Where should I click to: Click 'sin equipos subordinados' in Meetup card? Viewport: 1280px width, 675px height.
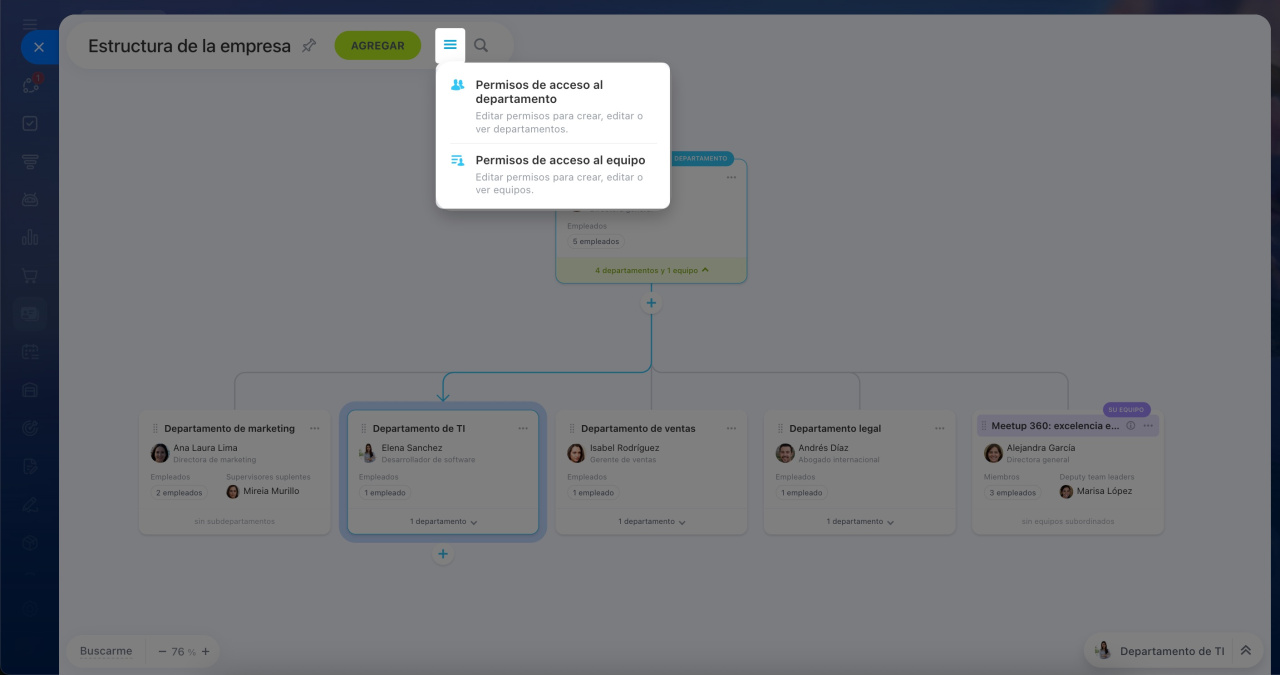pos(1068,521)
